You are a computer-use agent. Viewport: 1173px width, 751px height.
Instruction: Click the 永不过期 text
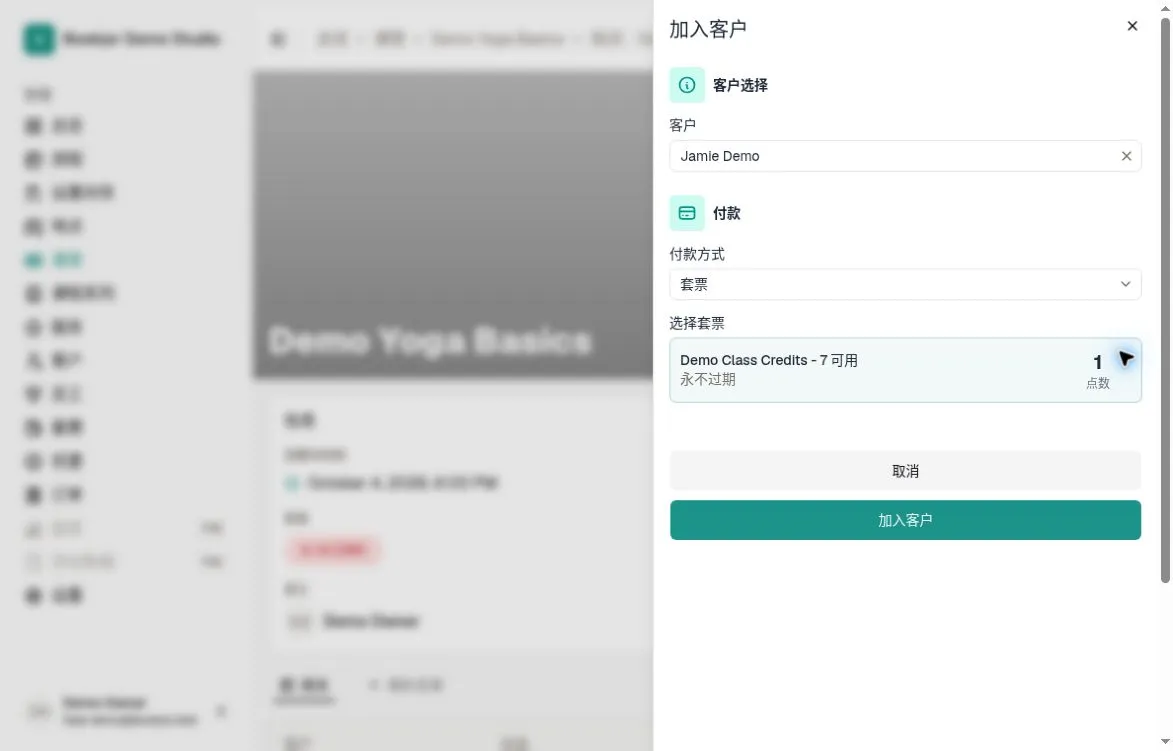708,380
